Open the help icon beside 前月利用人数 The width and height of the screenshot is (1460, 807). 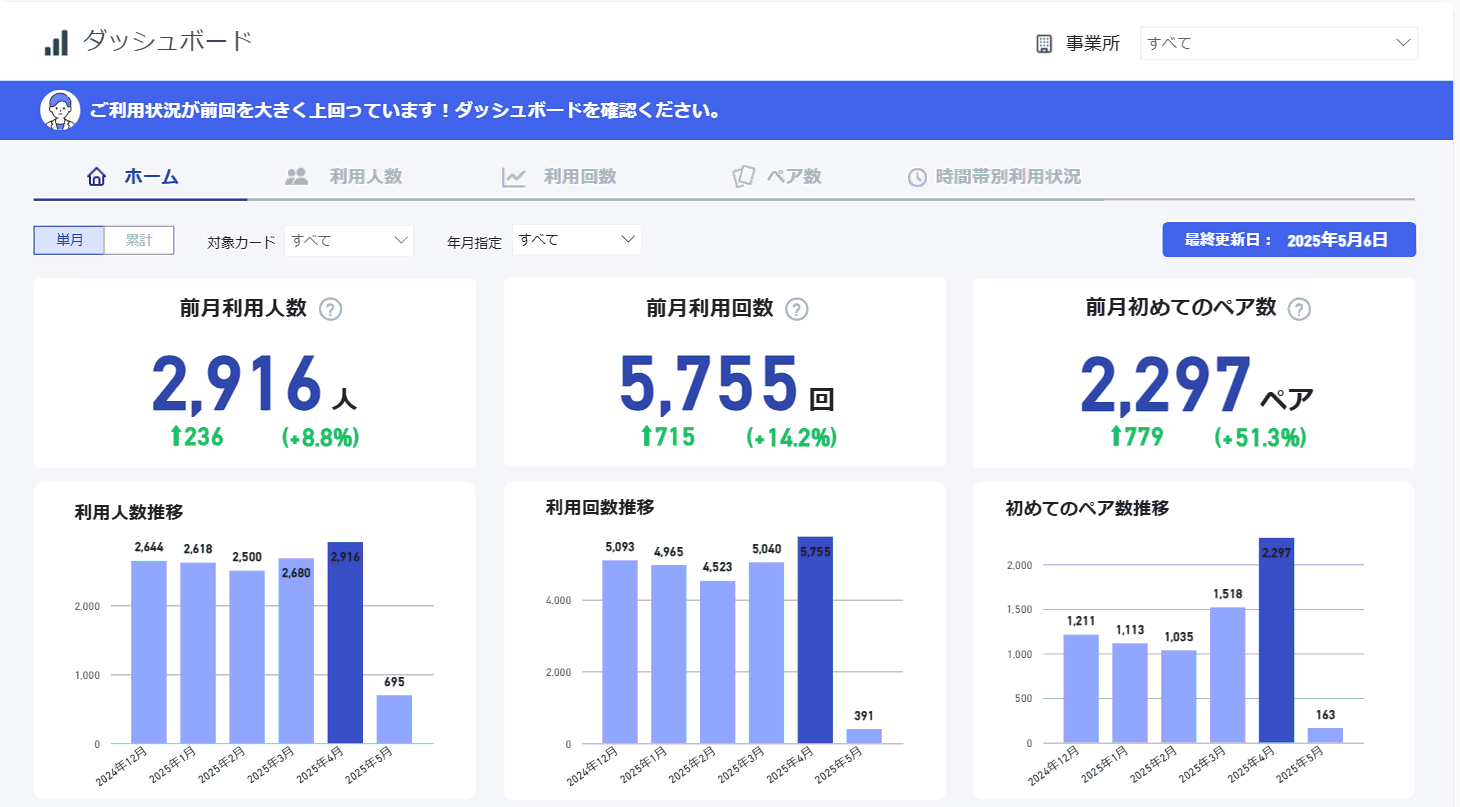[331, 310]
